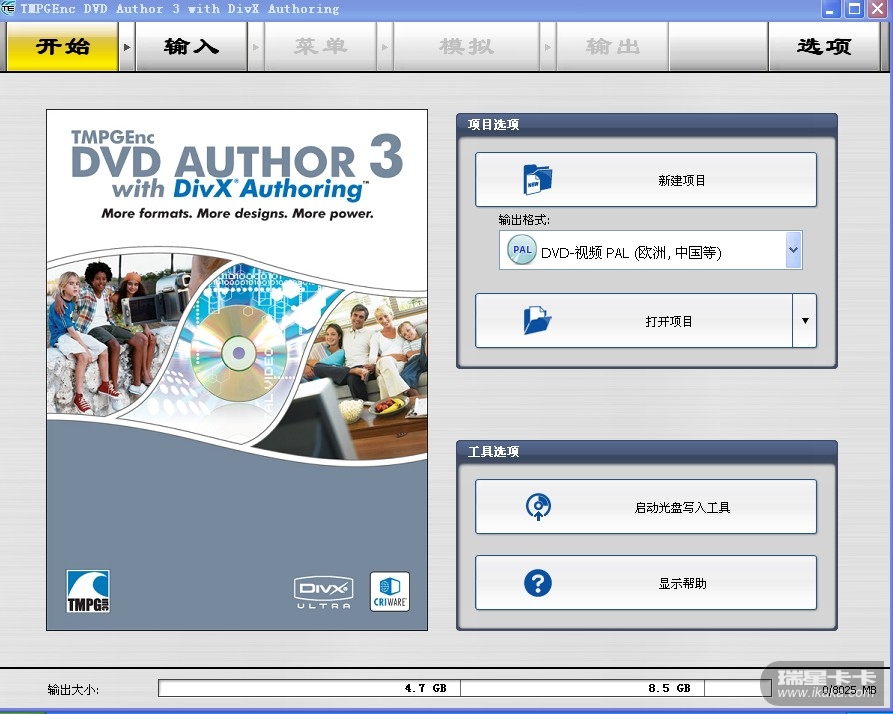Click the 输出大小 label
The width and height of the screenshot is (893, 714).
click(73, 690)
